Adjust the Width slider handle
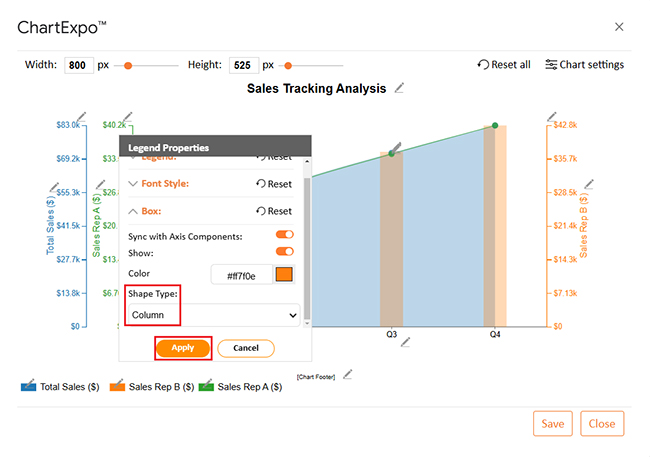The width and height of the screenshot is (650, 457). pyautogui.click(x=128, y=66)
